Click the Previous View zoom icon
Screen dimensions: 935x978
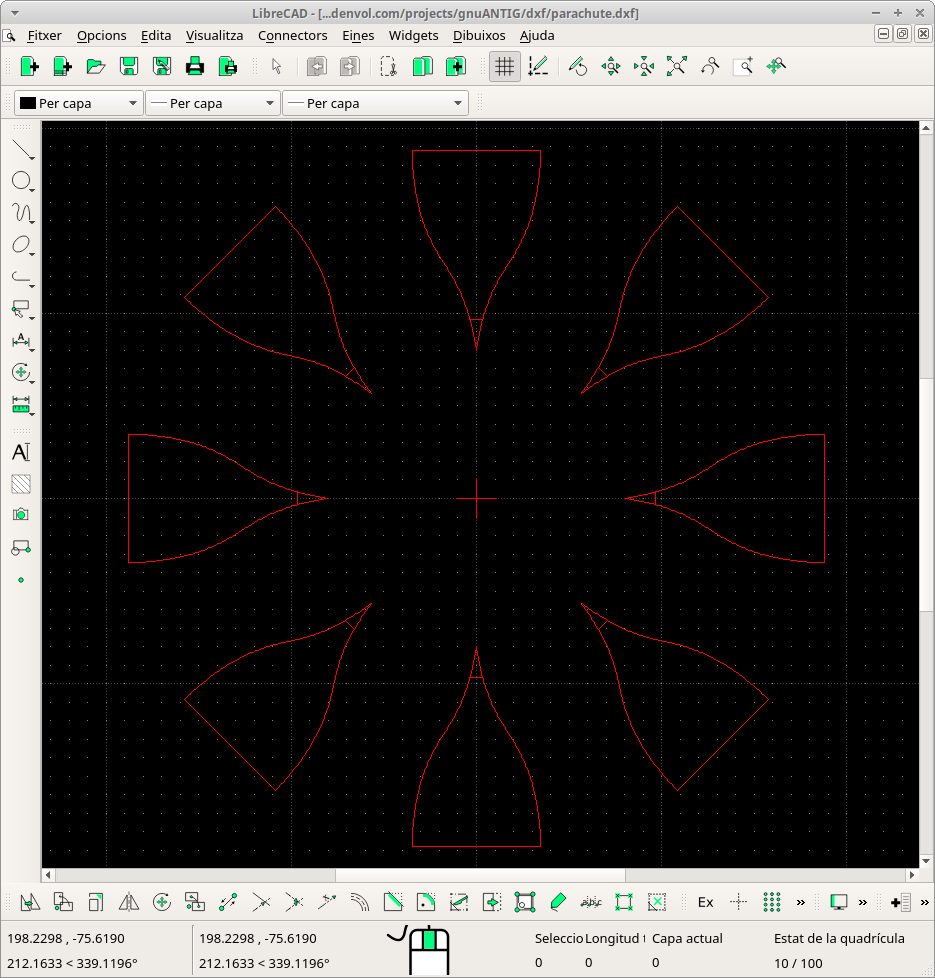pos(710,66)
